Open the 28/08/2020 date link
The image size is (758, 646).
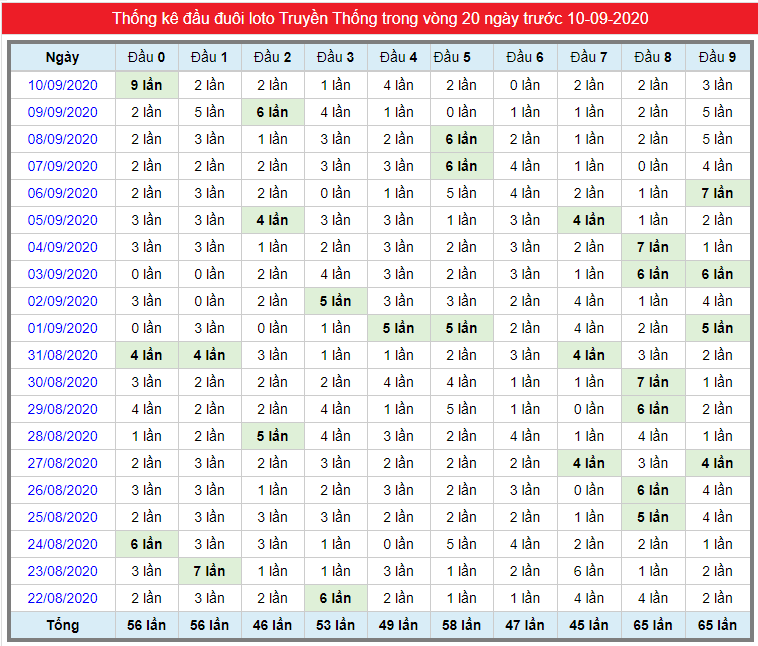[x=63, y=436]
